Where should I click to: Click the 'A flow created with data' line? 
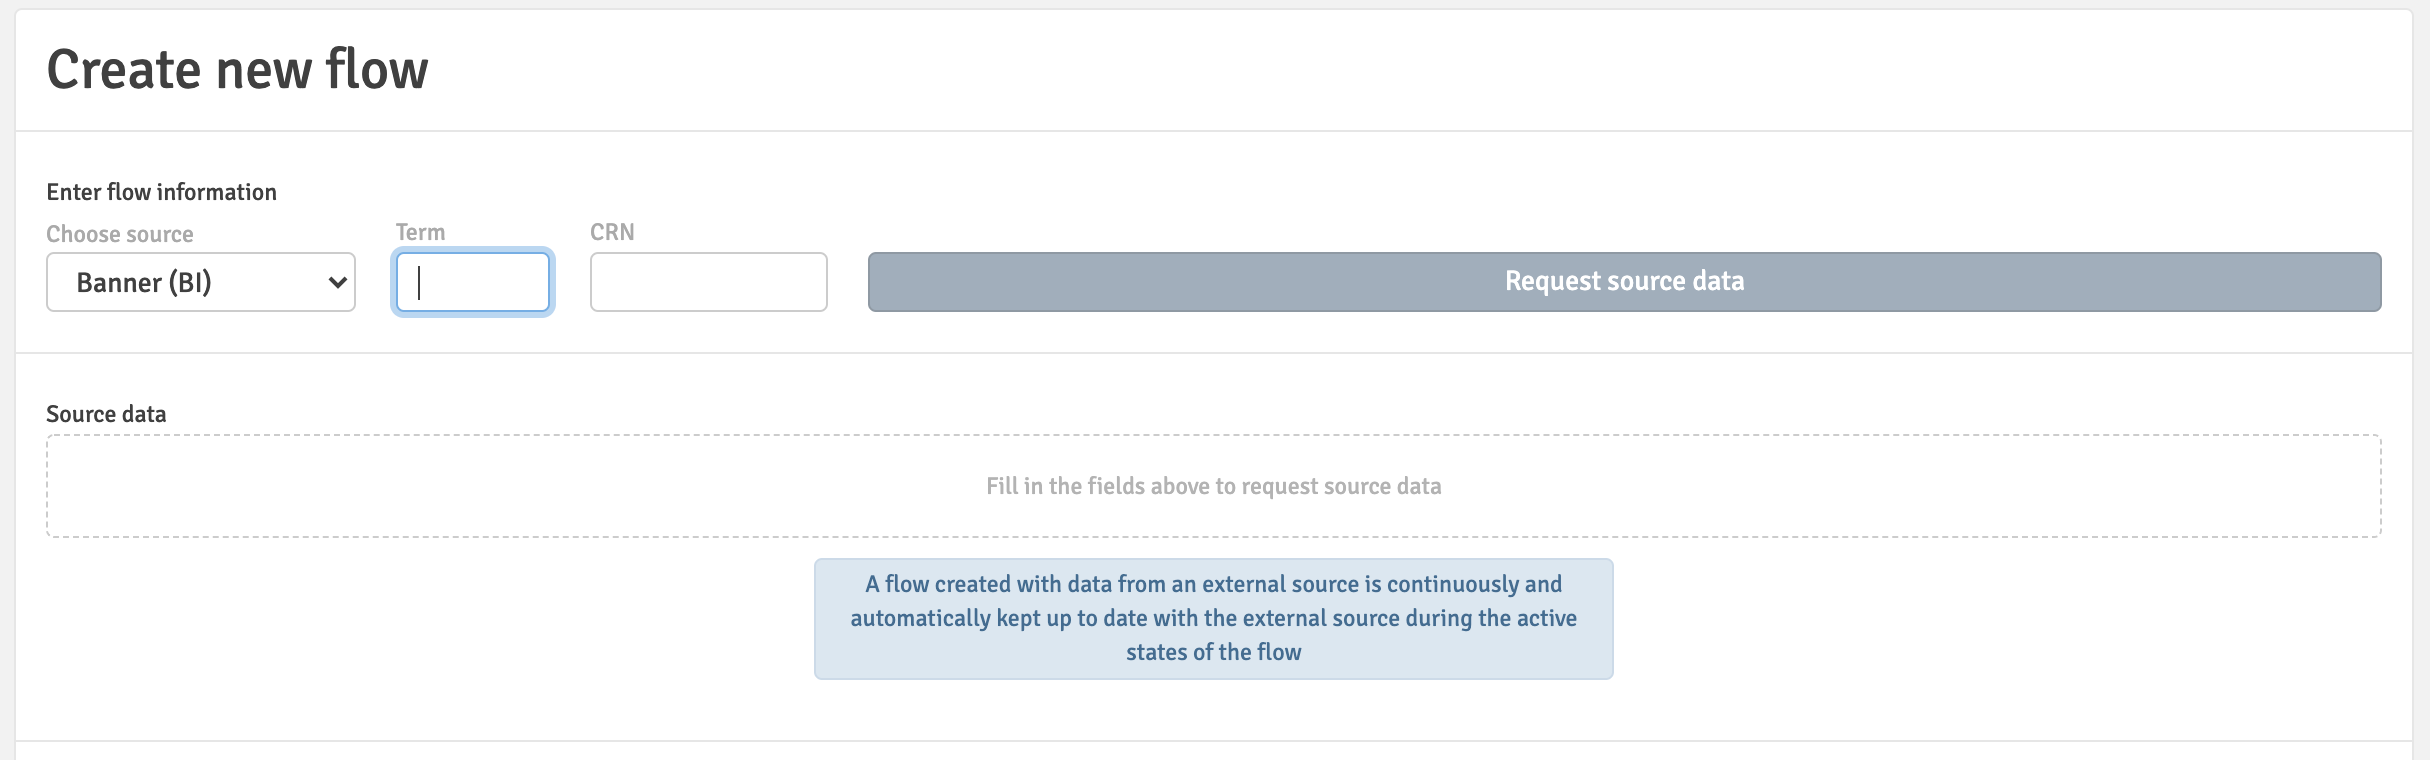click(1213, 584)
